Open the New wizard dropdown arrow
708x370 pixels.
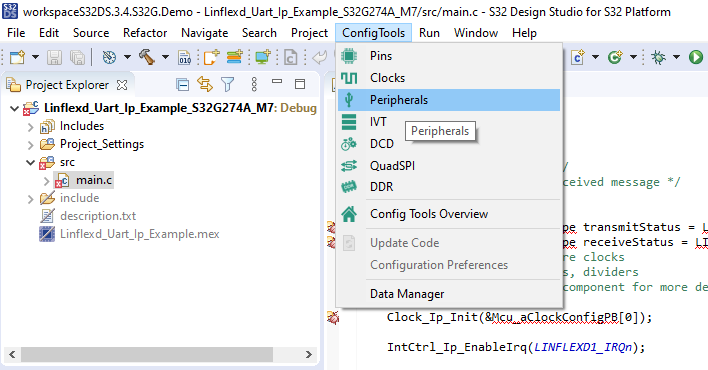[x=35, y=57]
